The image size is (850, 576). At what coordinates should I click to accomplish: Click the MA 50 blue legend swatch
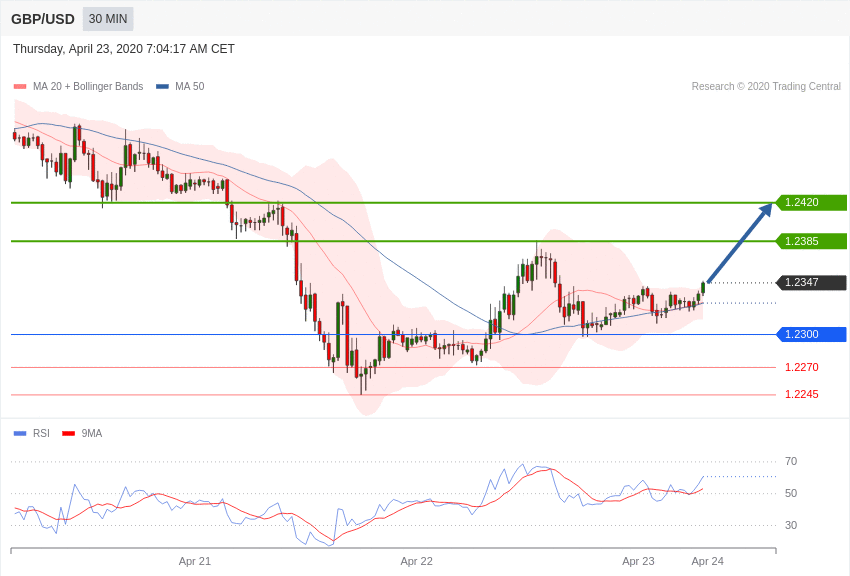(162, 87)
